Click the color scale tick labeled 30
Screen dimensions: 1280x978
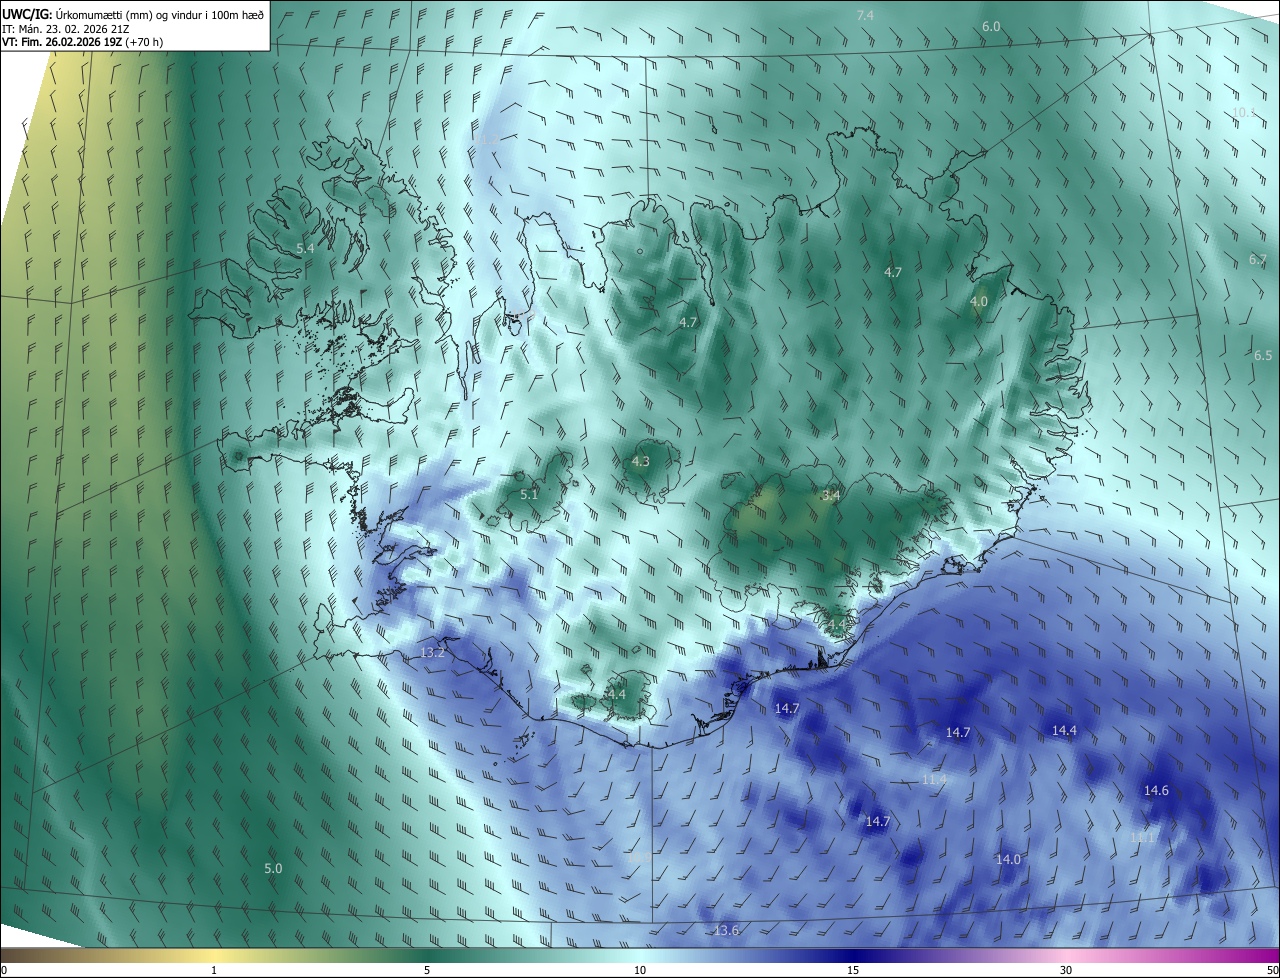pyautogui.click(x=1066, y=970)
